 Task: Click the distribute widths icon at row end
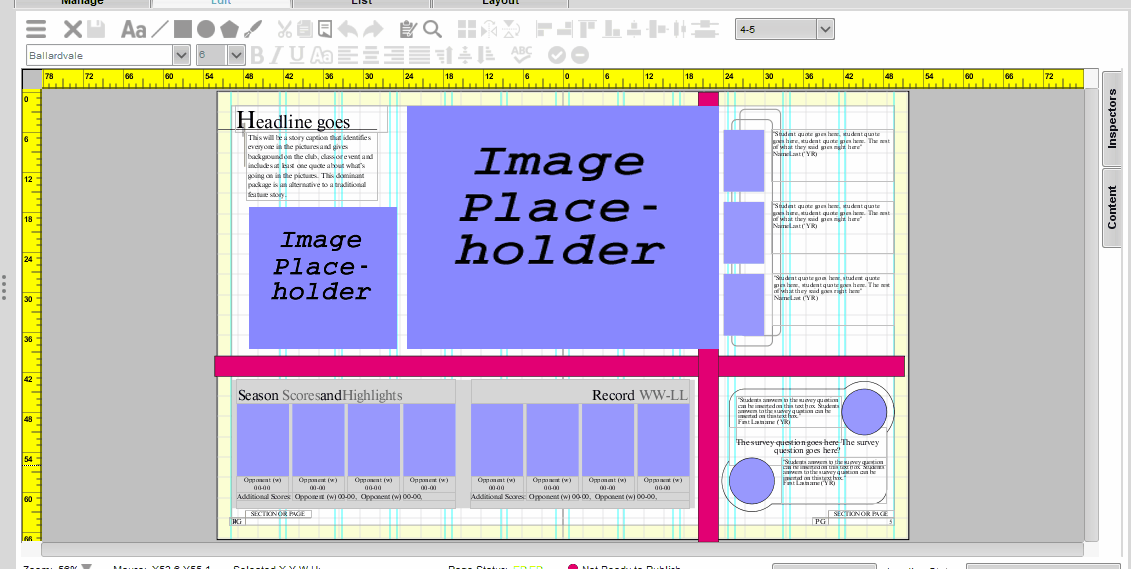point(705,30)
